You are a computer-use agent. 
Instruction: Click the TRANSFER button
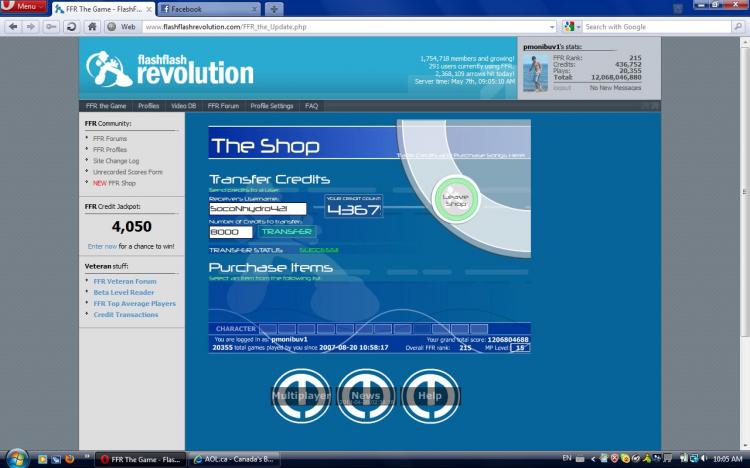click(x=287, y=232)
